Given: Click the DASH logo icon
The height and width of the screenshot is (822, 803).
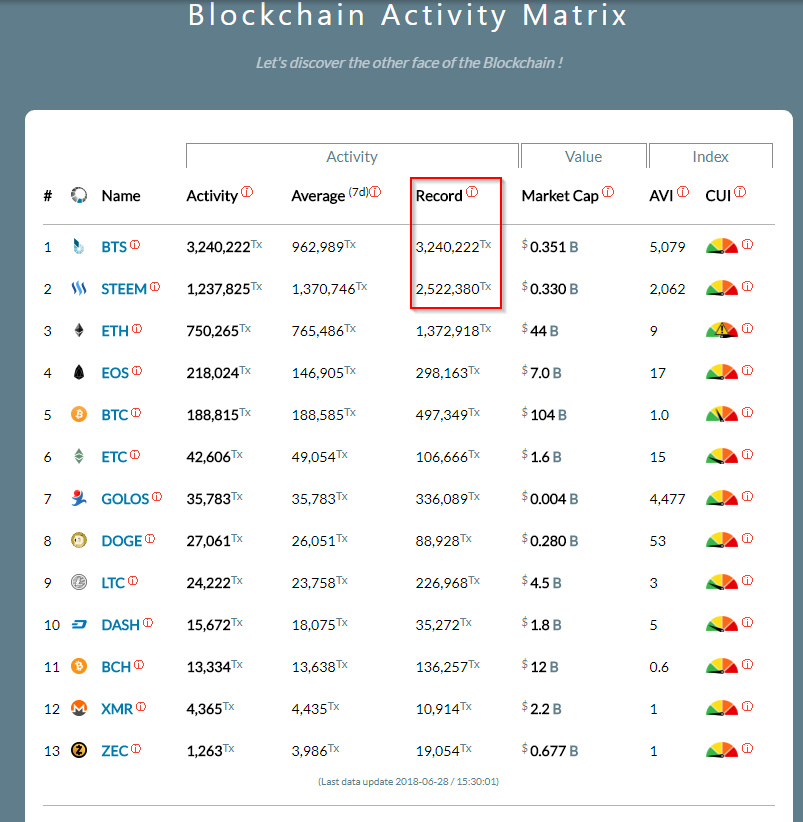Looking at the screenshot, I should point(79,624).
